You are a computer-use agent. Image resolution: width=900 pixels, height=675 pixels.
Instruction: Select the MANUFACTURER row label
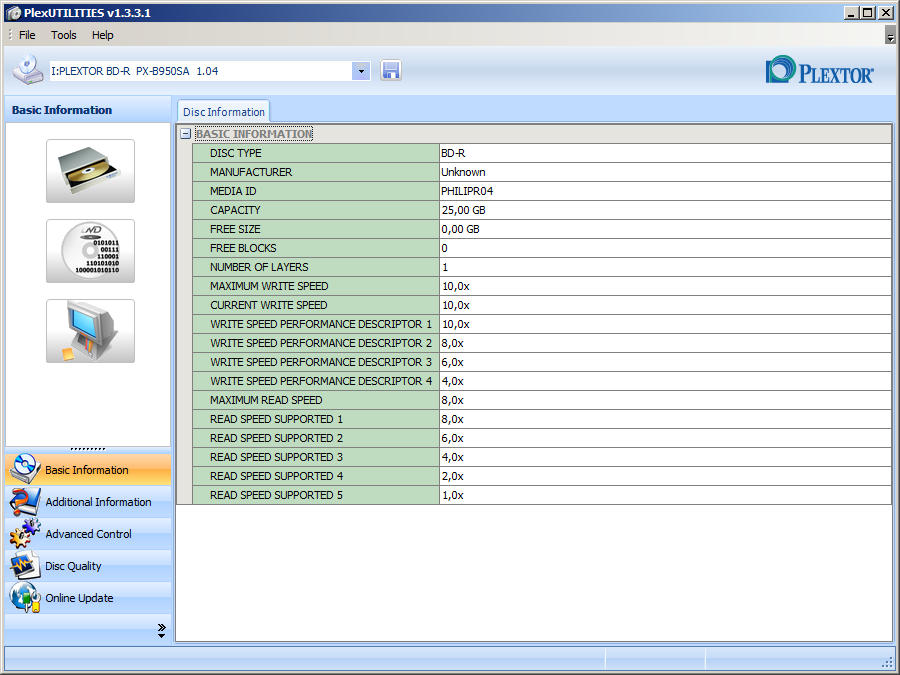tap(251, 172)
